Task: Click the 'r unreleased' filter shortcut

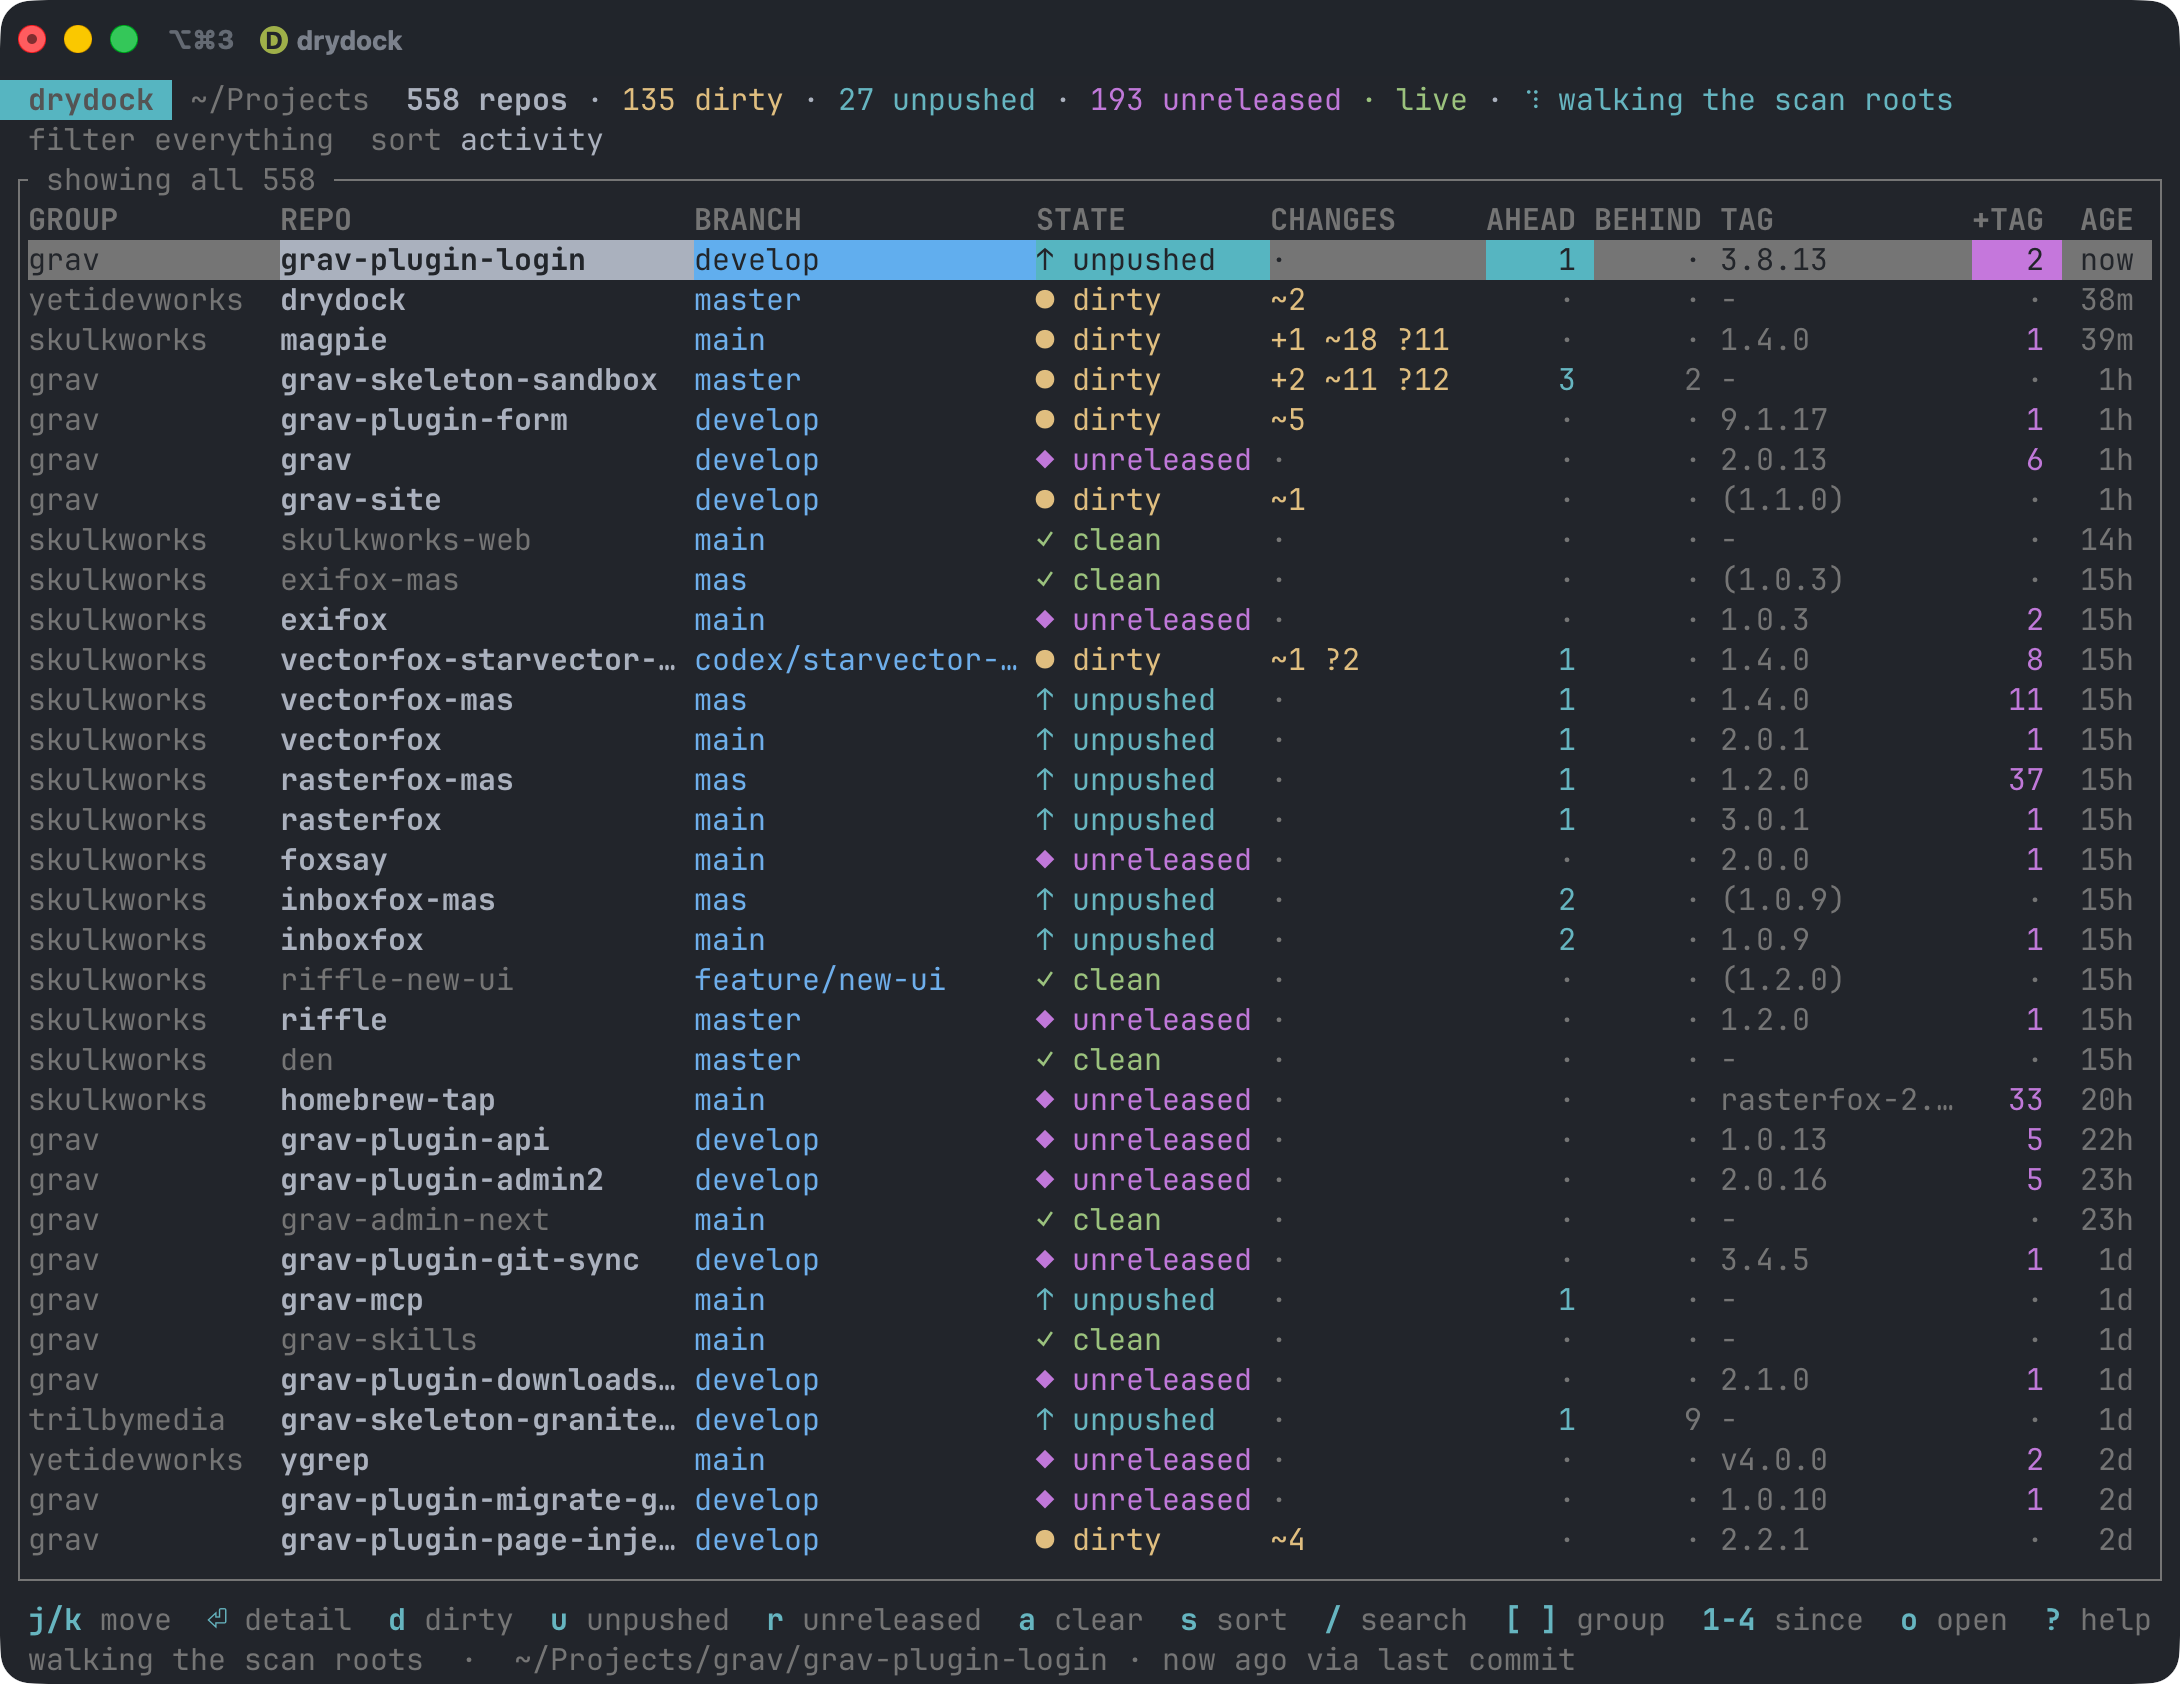Action: [874, 1620]
